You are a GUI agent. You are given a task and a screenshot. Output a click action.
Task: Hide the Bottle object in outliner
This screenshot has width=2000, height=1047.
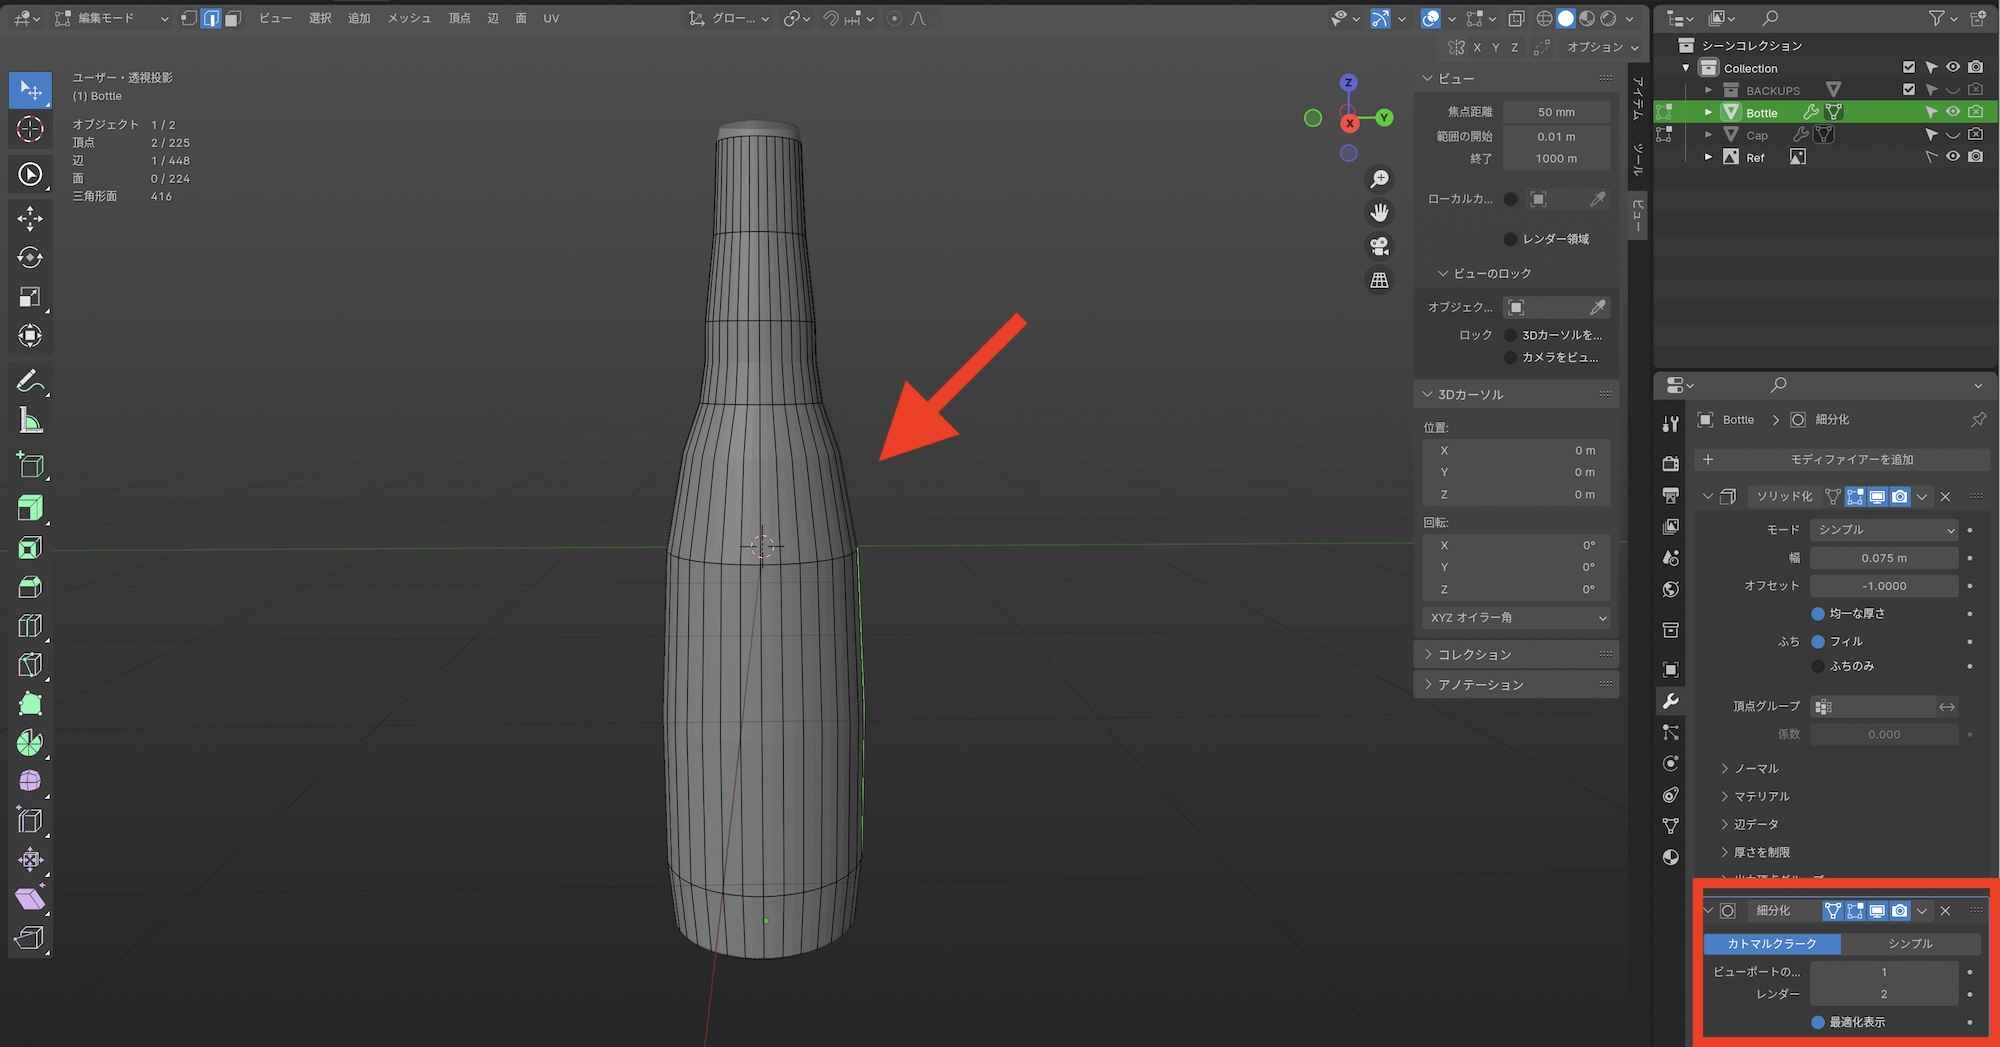pyautogui.click(x=1952, y=112)
